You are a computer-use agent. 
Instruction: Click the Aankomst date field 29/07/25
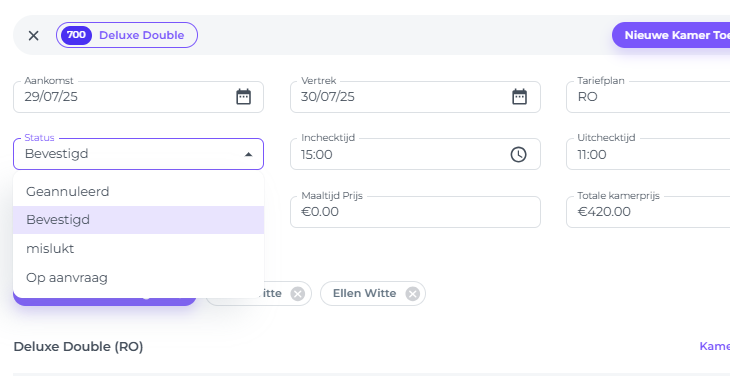138,97
